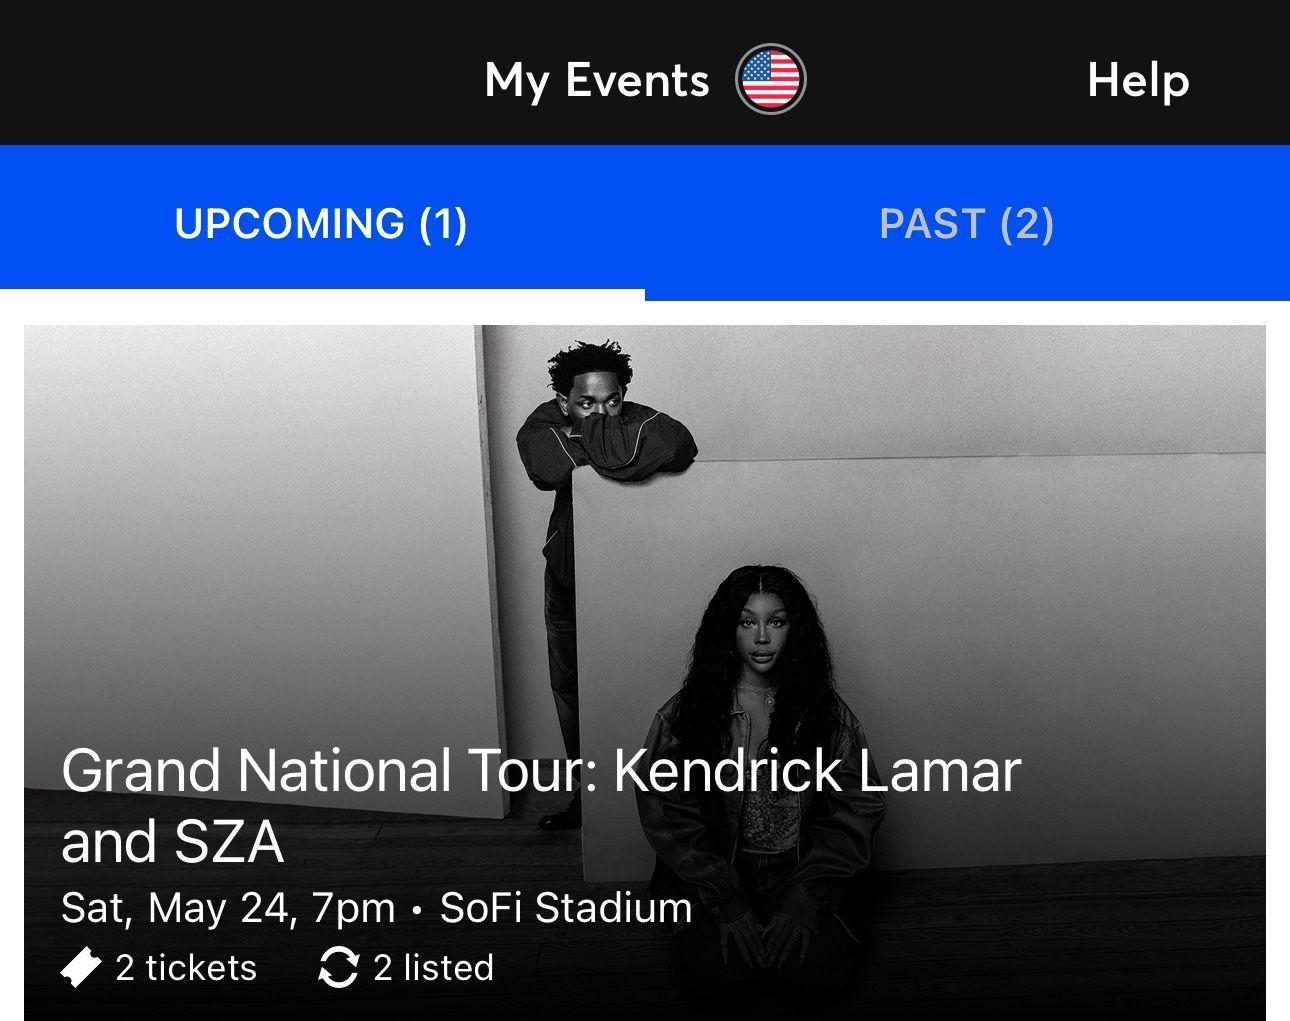This screenshot has width=1290, height=1021.
Task: Click the SoFi Stadium venue name
Action: pos(566,908)
